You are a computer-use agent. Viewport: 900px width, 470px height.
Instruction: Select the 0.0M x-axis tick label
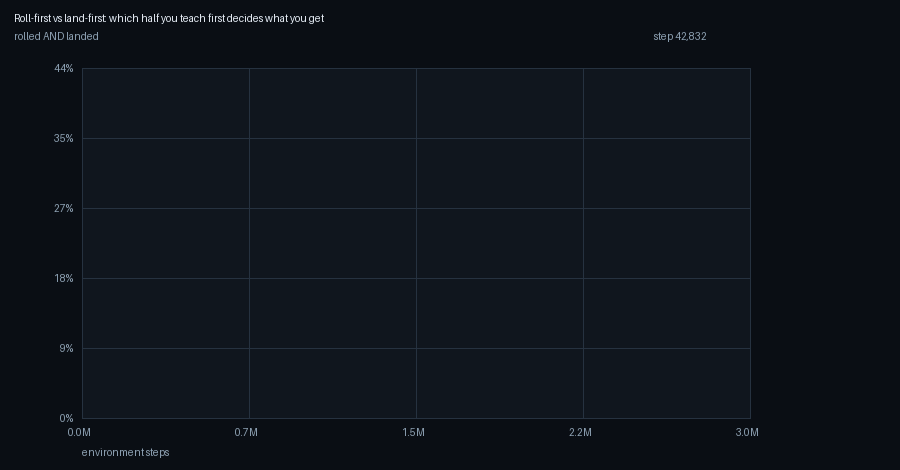[x=79, y=432]
